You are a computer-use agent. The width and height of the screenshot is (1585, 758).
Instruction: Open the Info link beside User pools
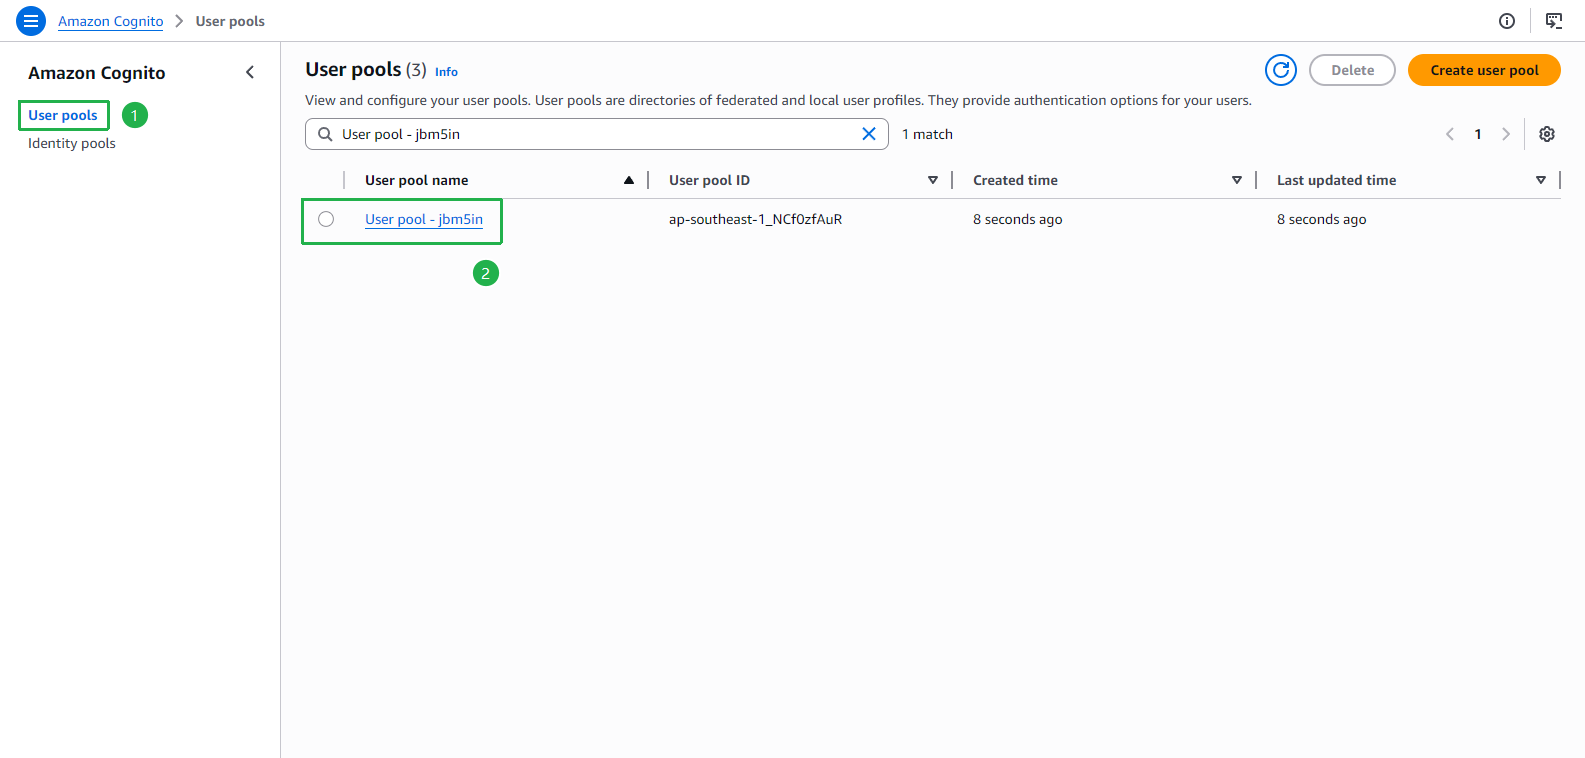(x=446, y=72)
